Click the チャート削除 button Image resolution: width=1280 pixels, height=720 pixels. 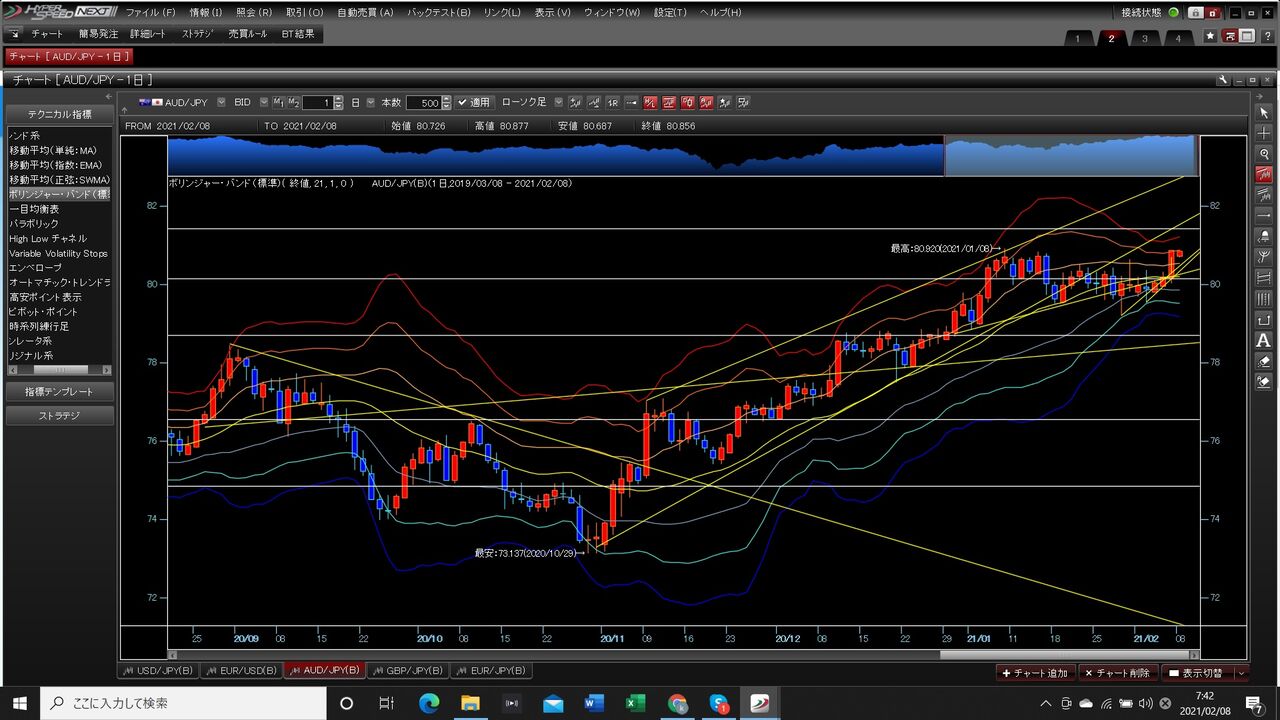1118,673
